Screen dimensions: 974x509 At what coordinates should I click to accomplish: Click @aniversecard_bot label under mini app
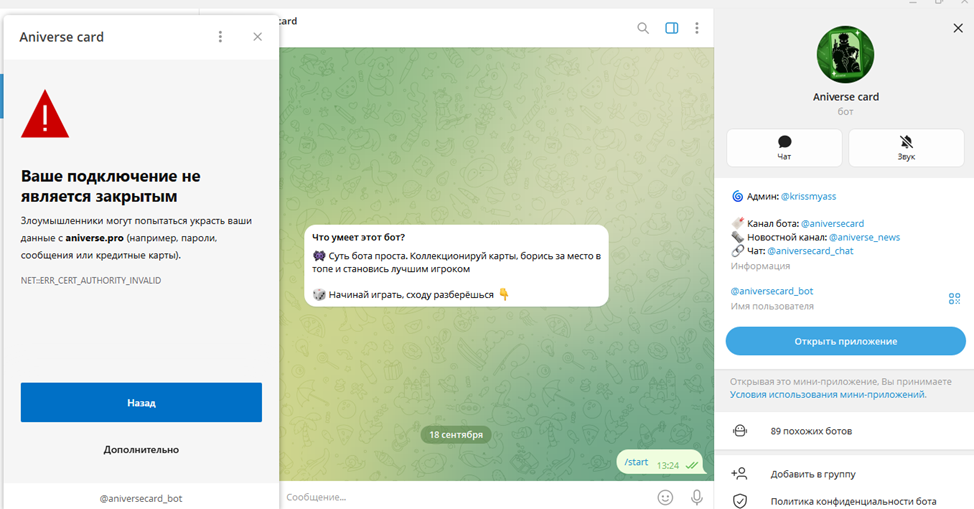tap(141, 498)
